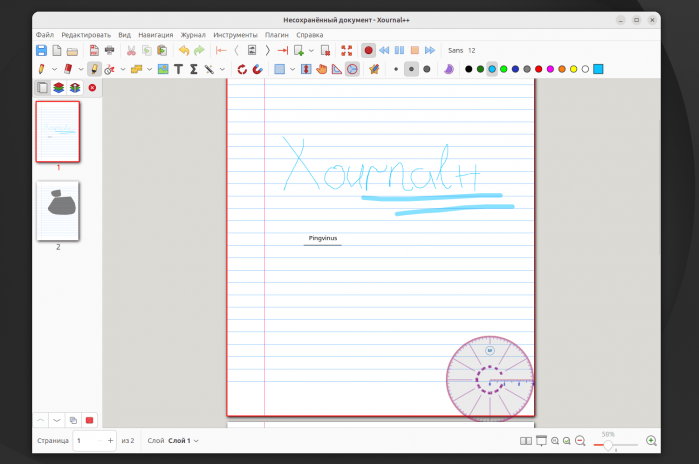699x464 pixels.
Task: Pick the black color swatch
Action: (469, 69)
